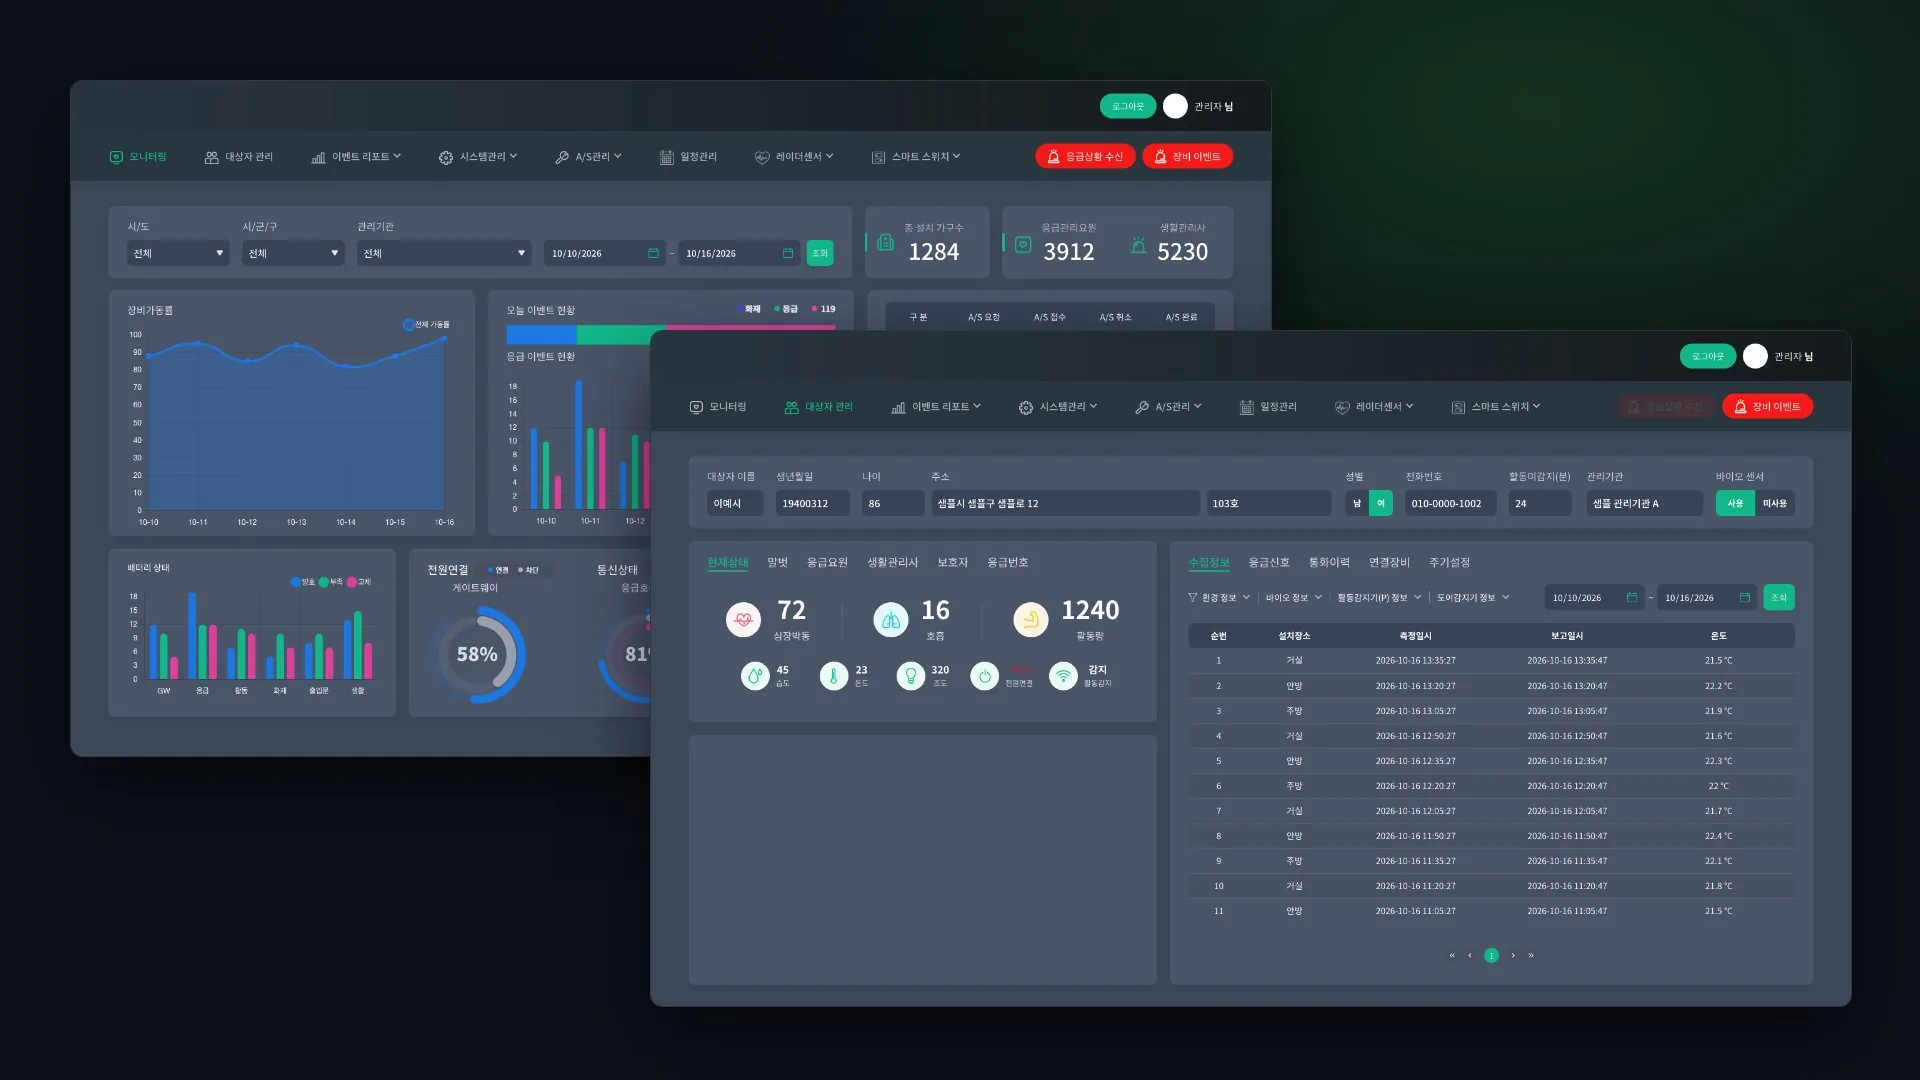Click today's event status color bar
This screenshot has width=1920, height=1080.
click(x=671, y=334)
